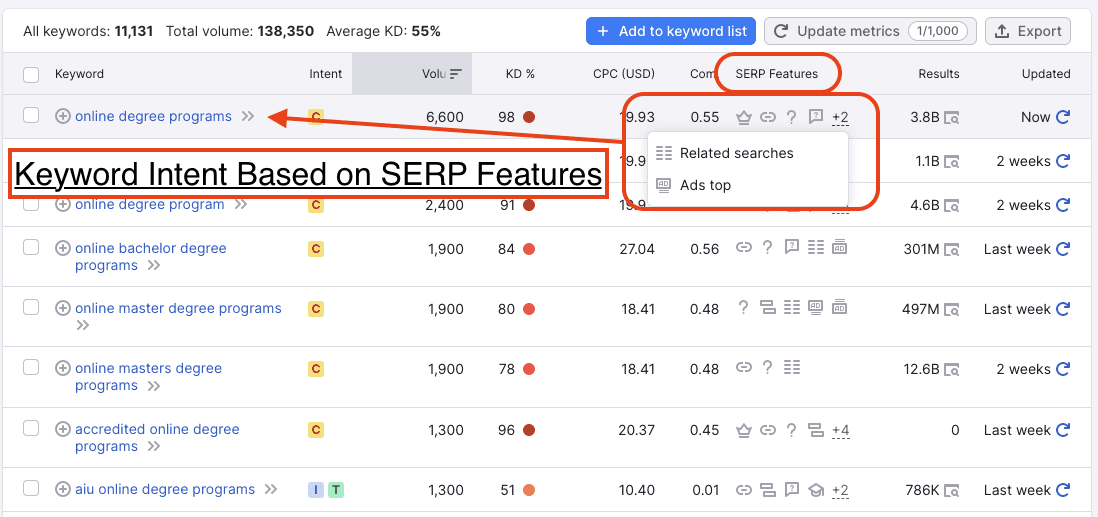Select checkbox for online masters degree programs
Screen dimensions: 1098x517
click(x=31, y=368)
